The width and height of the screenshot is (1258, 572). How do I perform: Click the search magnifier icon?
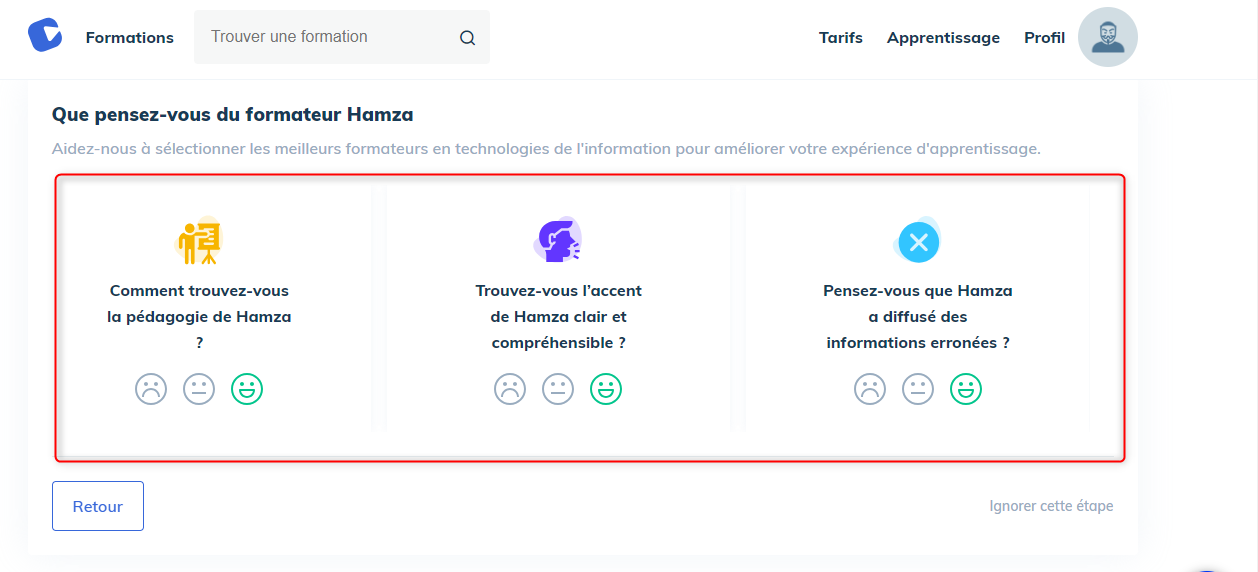pyautogui.click(x=467, y=38)
